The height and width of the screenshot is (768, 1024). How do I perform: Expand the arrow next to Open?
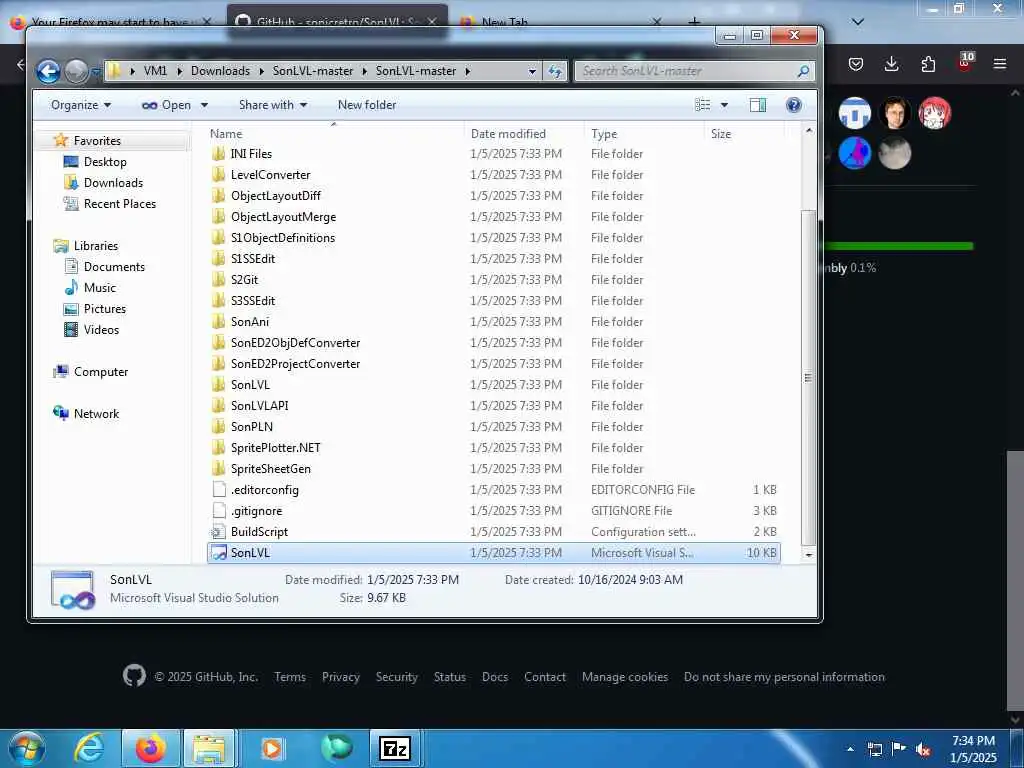204,105
